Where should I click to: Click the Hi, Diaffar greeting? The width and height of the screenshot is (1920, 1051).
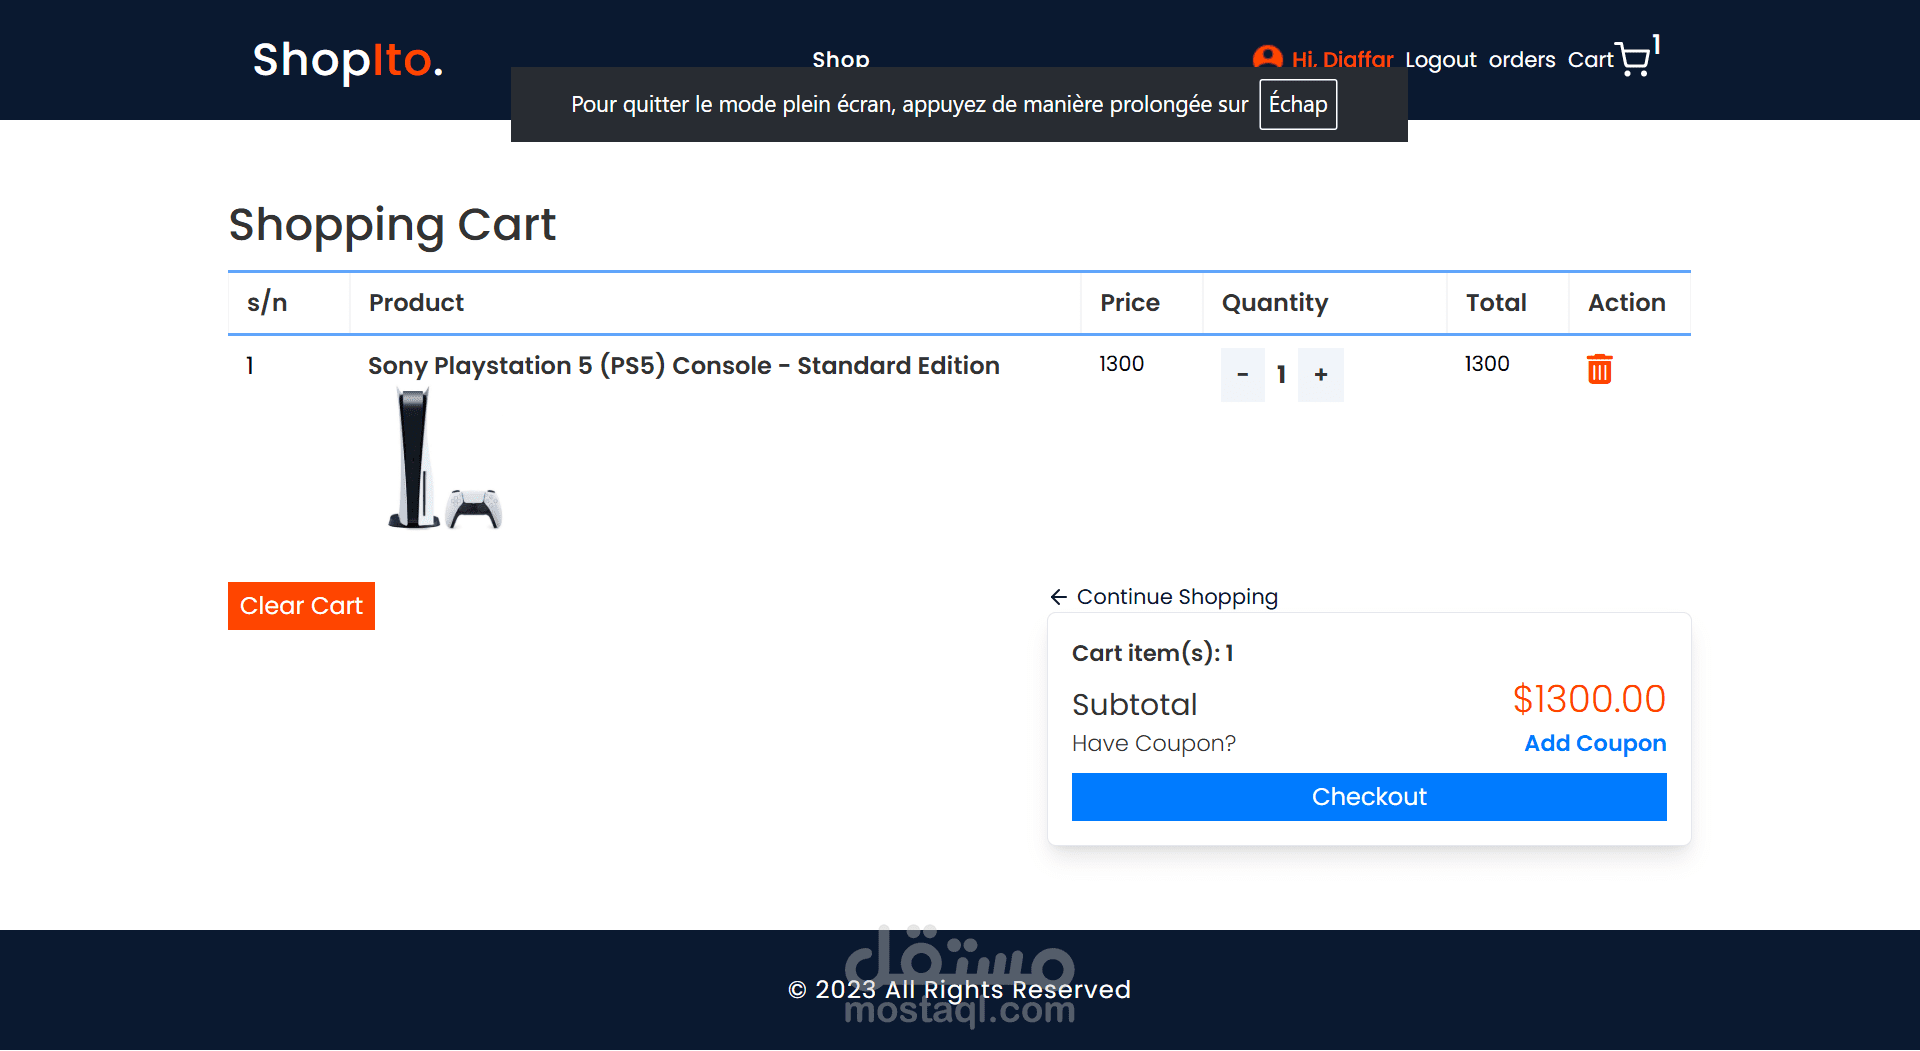click(1342, 60)
